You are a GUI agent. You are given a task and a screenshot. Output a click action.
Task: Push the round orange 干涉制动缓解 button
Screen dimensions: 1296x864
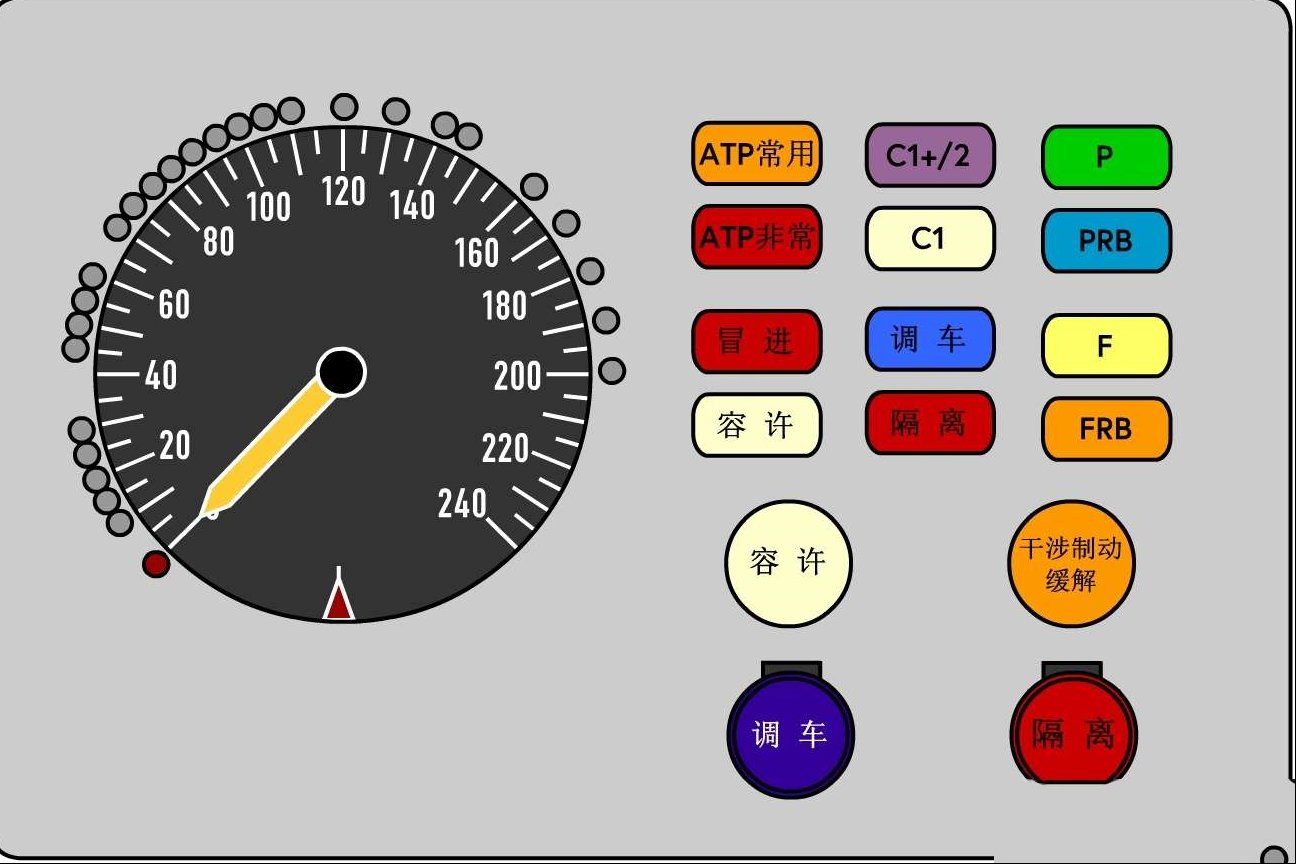click(1071, 563)
